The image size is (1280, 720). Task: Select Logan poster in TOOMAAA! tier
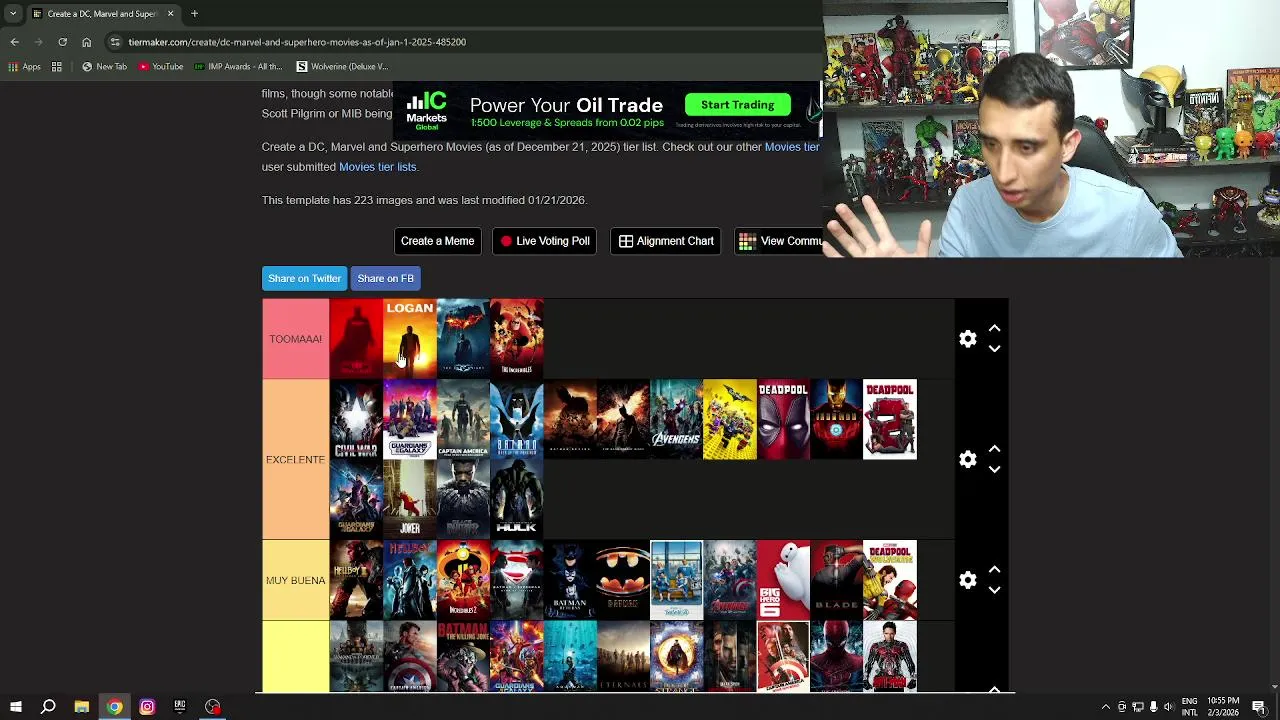point(410,339)
